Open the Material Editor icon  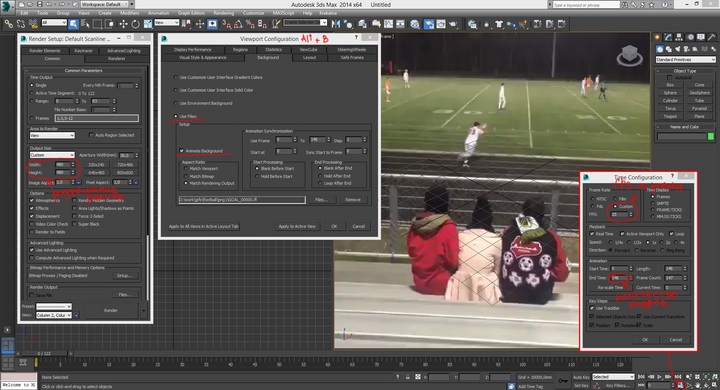coord(415,24)
